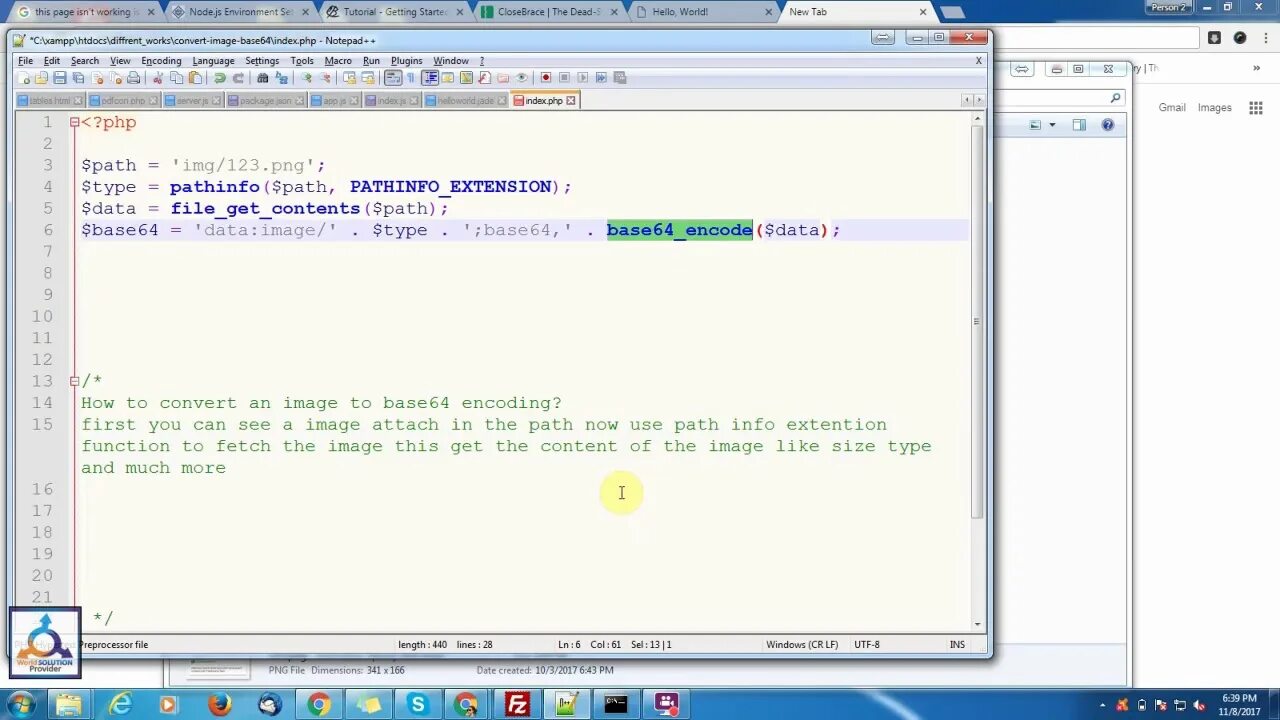Click the Redo toolbar icon
This screenshot has width=1280, height=720.
pos(238,78)
